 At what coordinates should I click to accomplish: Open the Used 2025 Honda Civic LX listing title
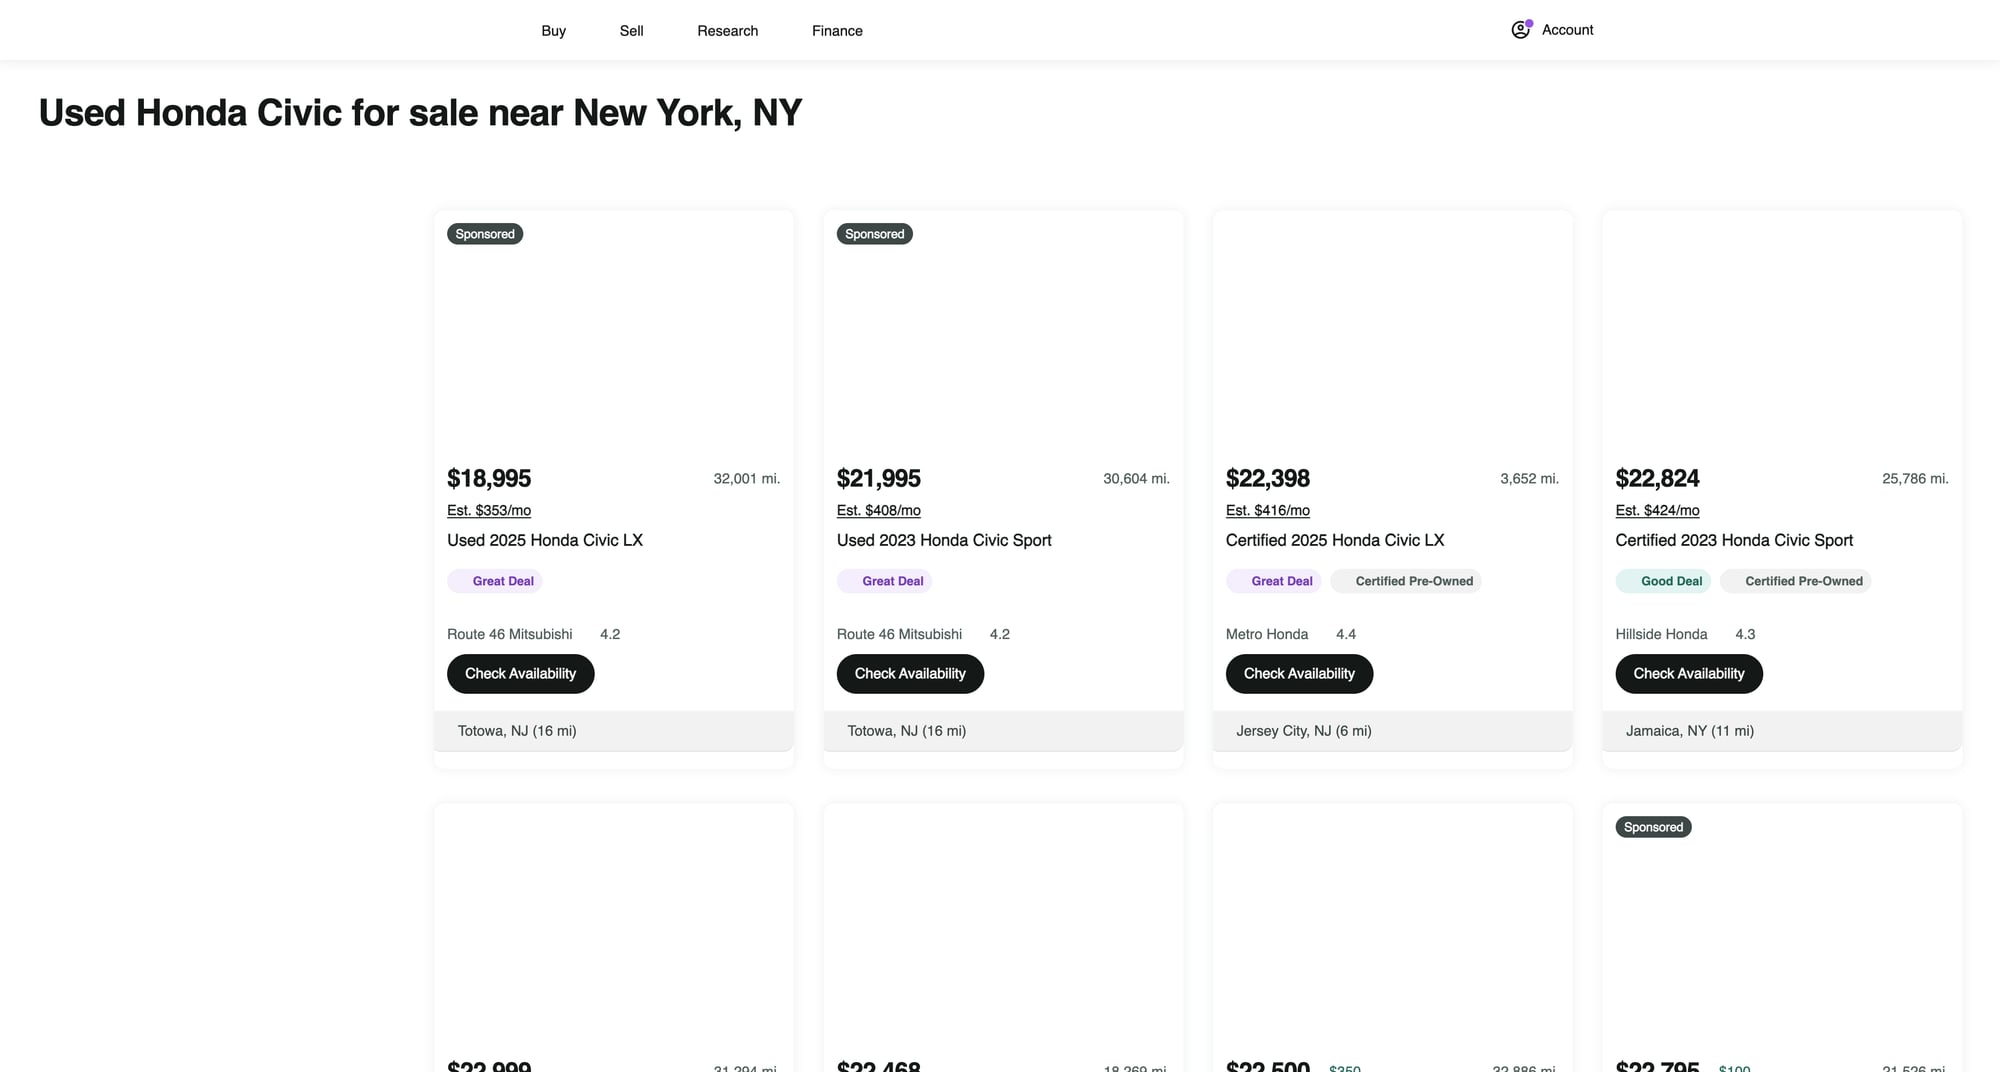tap(544, 540)
